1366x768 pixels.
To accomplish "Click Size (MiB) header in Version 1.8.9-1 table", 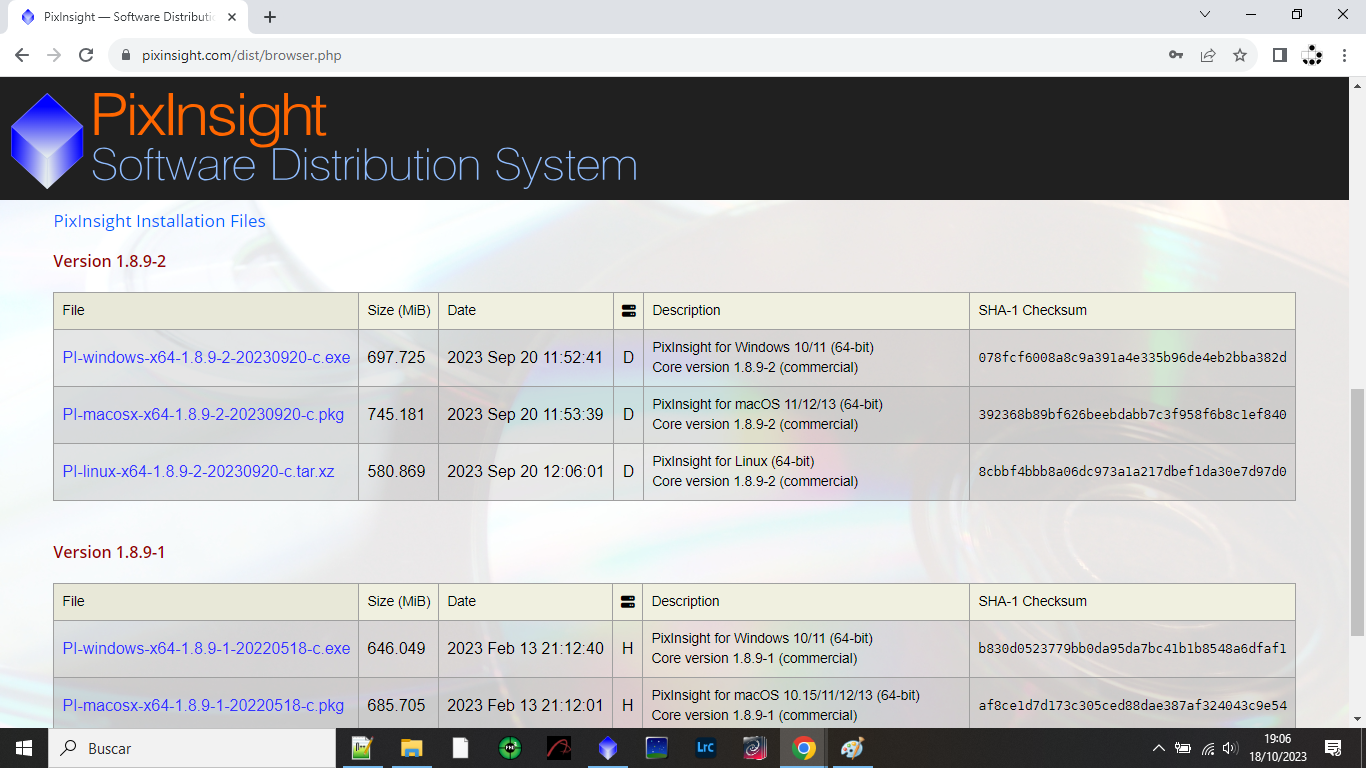I will (399, 601).
